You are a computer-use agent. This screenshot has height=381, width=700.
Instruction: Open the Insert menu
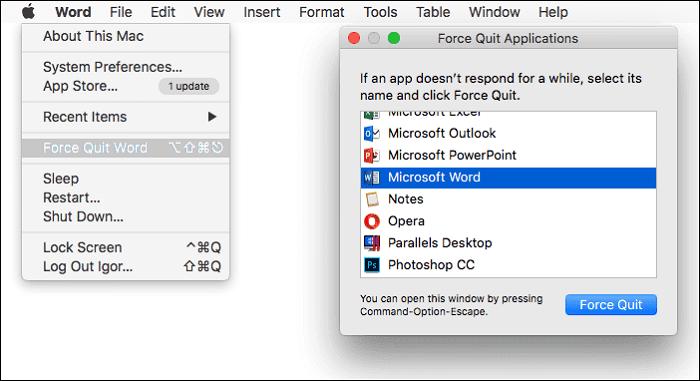pos(262,12)
